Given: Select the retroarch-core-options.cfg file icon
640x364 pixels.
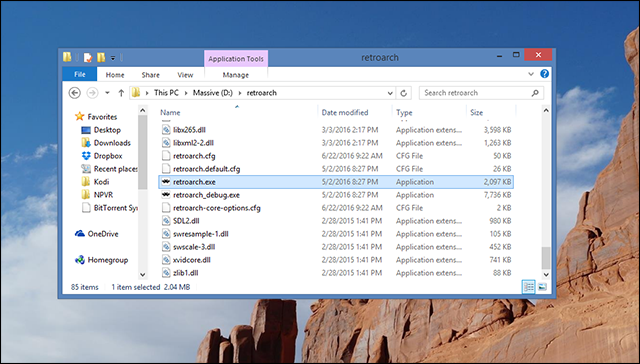Looking at the screenshot, I should (x=166, y=208).
